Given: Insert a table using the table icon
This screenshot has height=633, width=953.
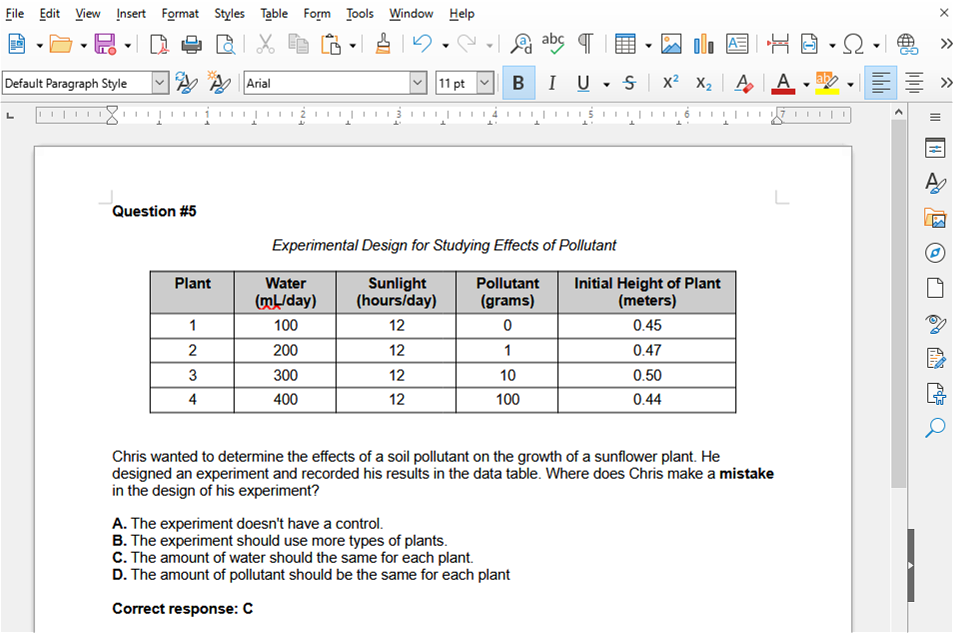Looking at the screenshot, I should pyautogui.click(x=625, y=44).
